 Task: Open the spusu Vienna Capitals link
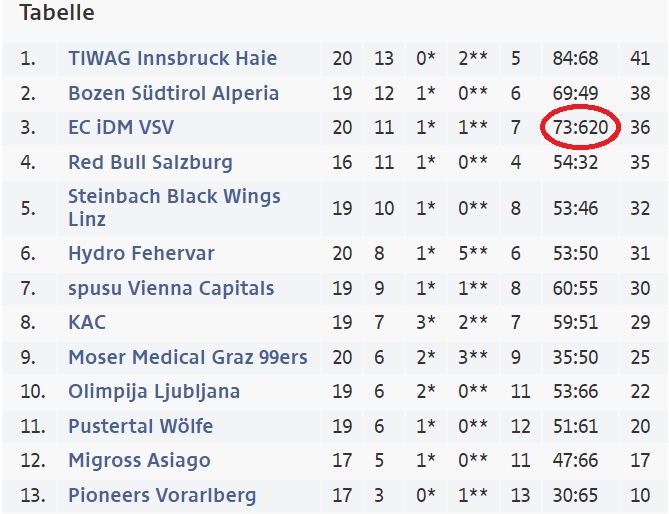170,288
